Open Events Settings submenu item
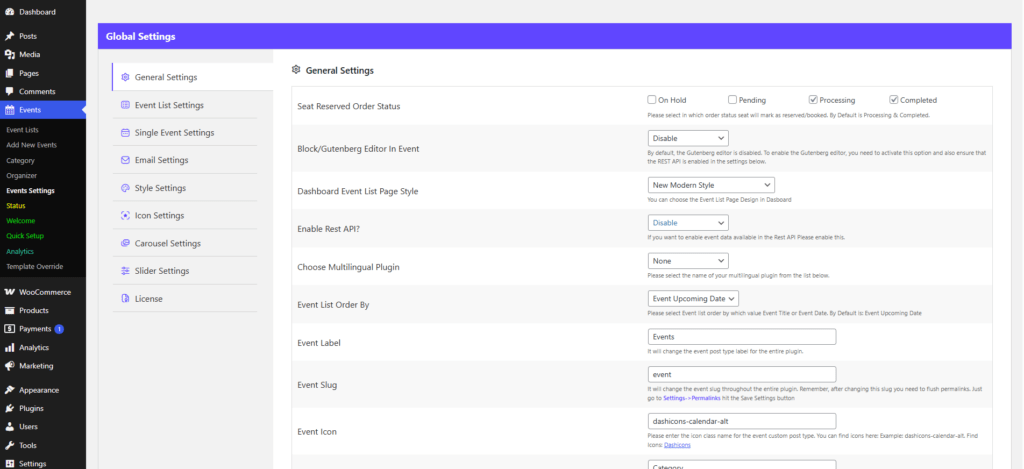This screenshot has height=469, width=1024. point(31,191)
